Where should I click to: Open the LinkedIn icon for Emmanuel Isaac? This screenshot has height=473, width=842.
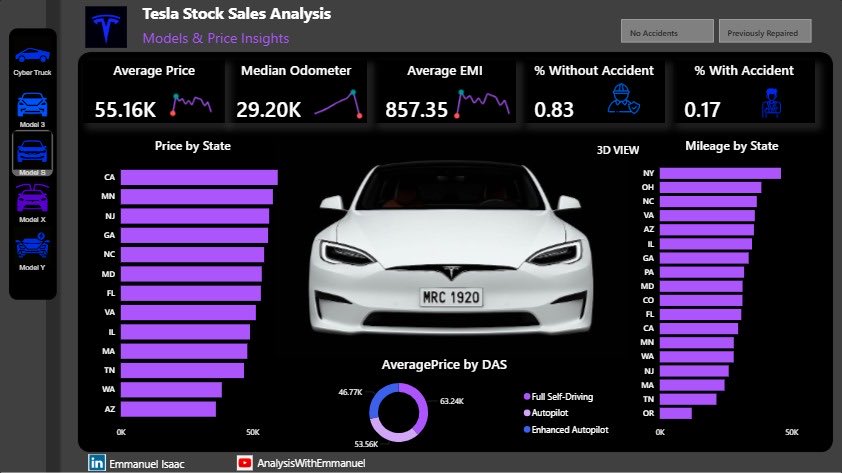coord(97,463)
